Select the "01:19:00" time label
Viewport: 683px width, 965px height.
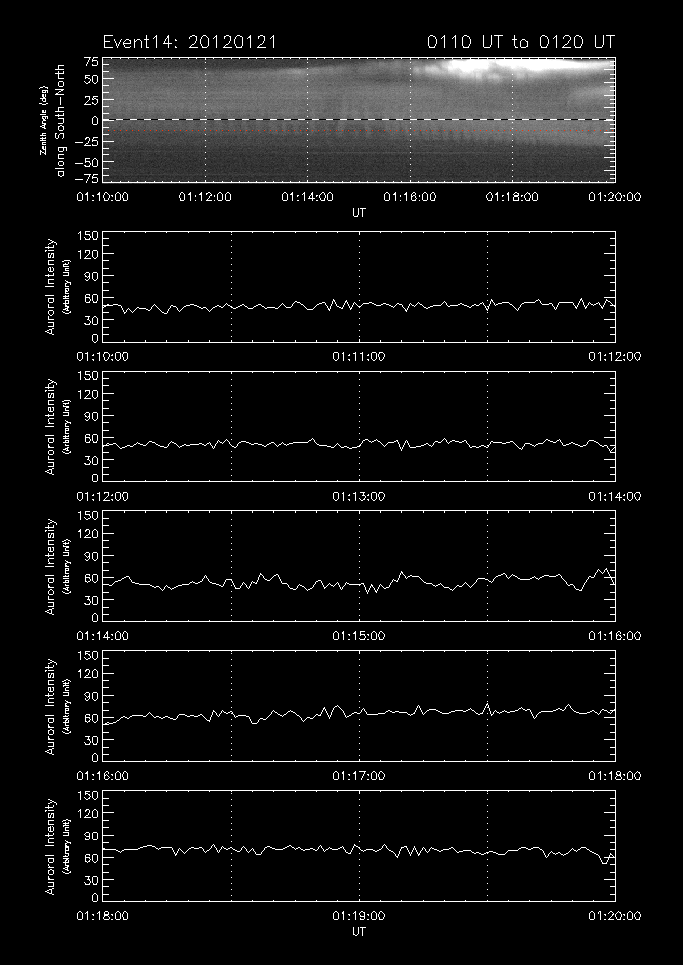359,916
